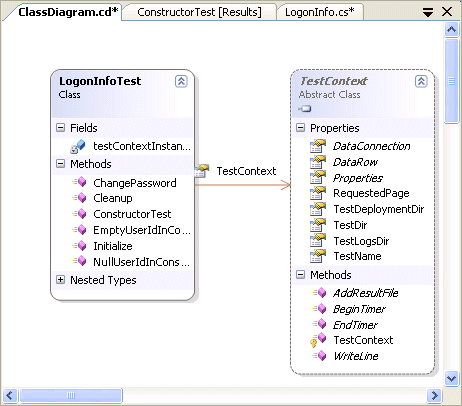Click the BeginTimer method icon
Viewport: 462px width, 406px height.
(x=319, y=309)
